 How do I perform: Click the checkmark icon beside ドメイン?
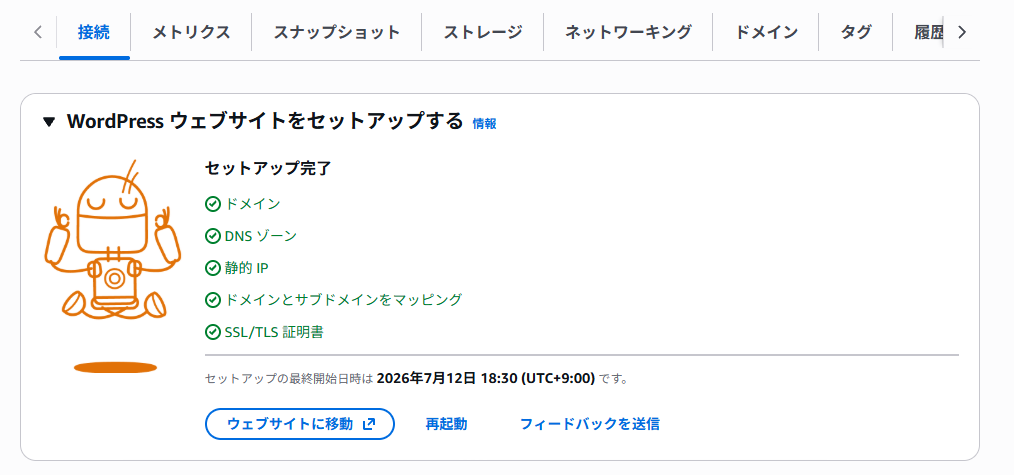pyautogui.click(x=213, y=205)
